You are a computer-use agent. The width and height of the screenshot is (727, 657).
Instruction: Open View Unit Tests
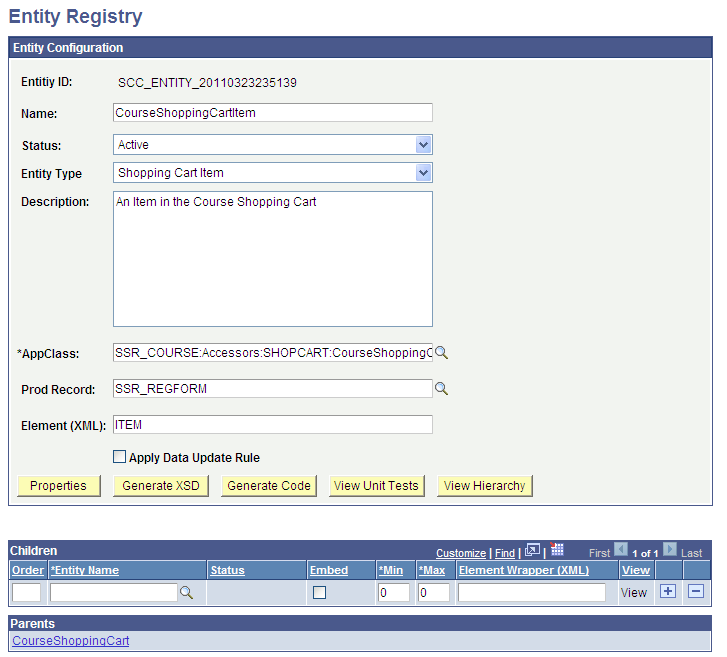click(376, 485)
